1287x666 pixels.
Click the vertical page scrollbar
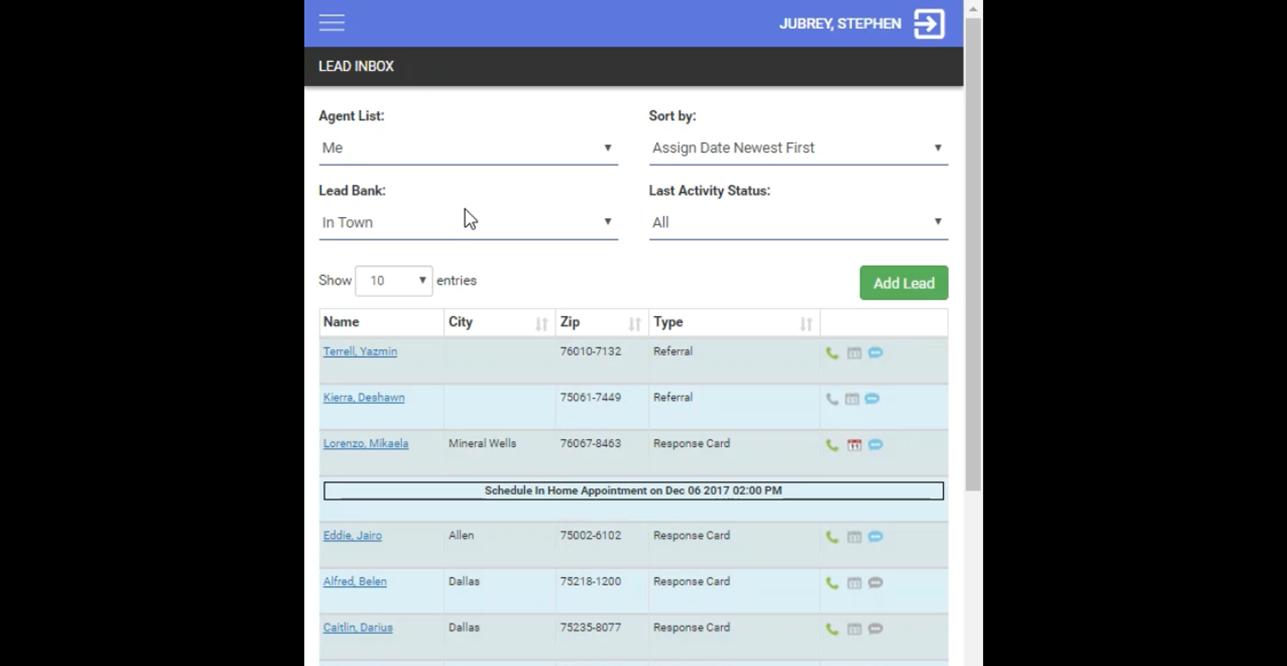point(972,250)
